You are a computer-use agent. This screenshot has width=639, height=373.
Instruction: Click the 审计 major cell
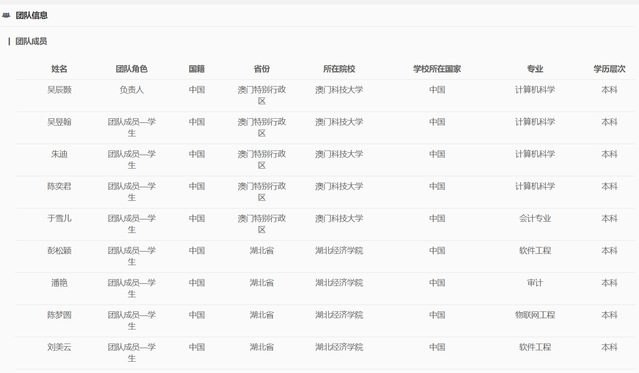[535, 283]
